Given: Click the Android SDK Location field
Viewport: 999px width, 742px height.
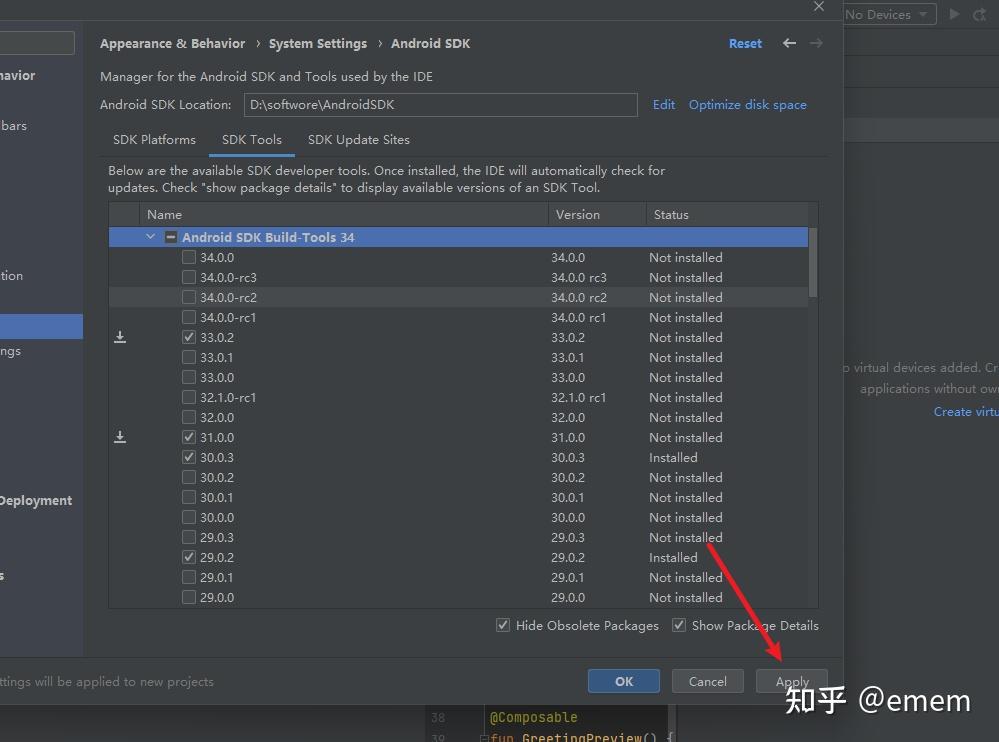Looking at the screenshot, I should [x=440, y=104].
